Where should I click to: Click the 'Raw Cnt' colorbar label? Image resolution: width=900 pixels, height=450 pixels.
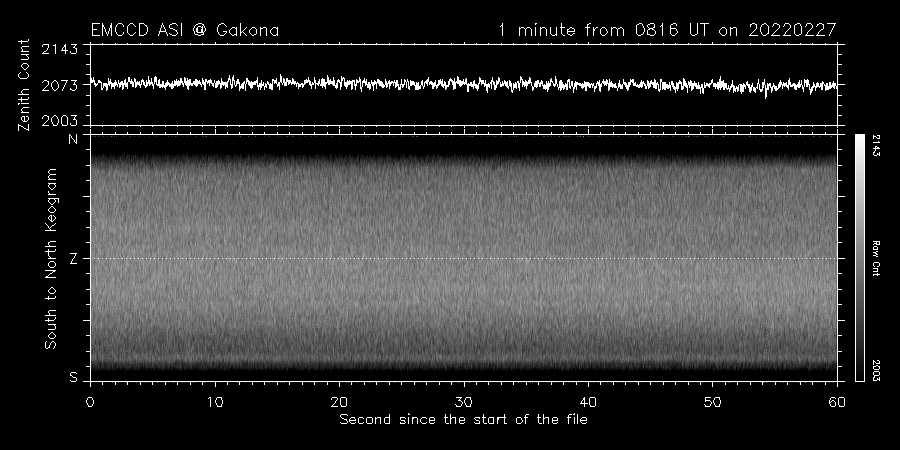click(x=875, y=258)
